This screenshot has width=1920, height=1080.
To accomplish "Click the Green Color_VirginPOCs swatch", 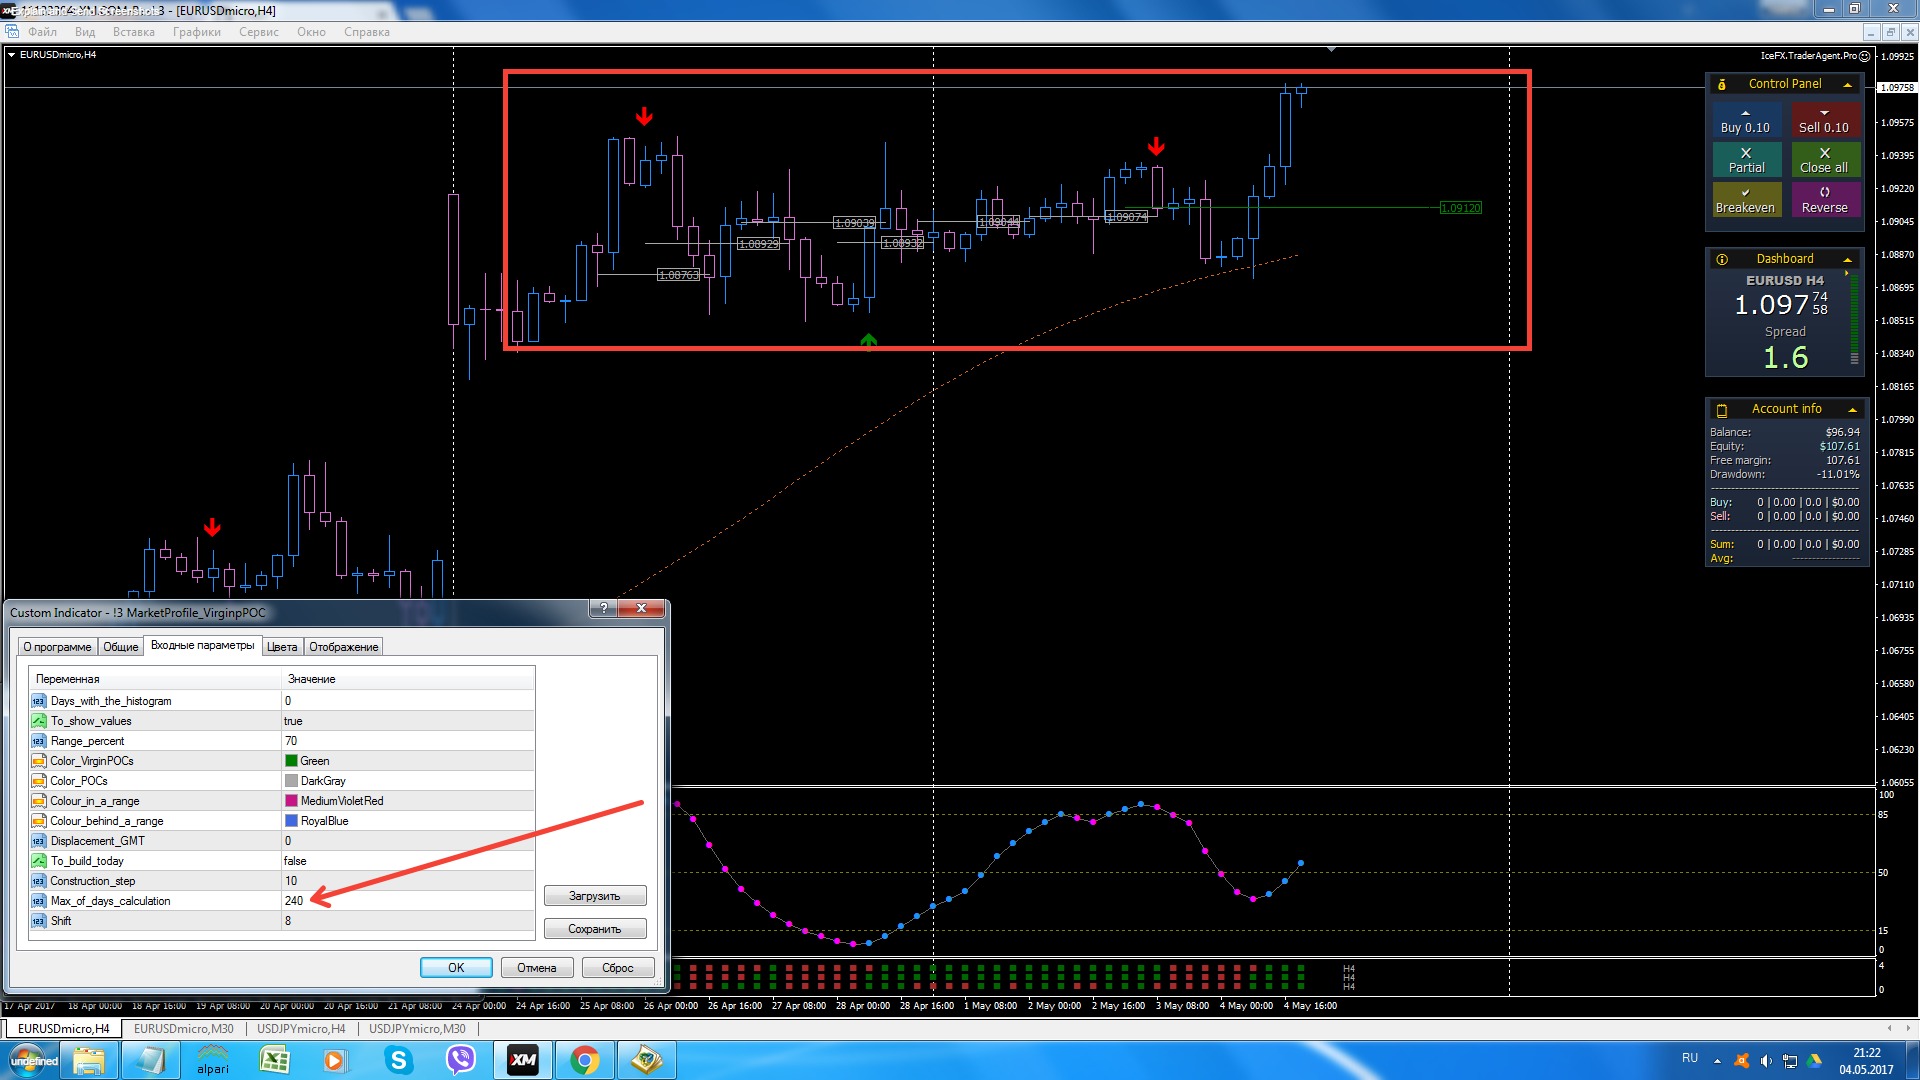I will (x=291, y=761).
